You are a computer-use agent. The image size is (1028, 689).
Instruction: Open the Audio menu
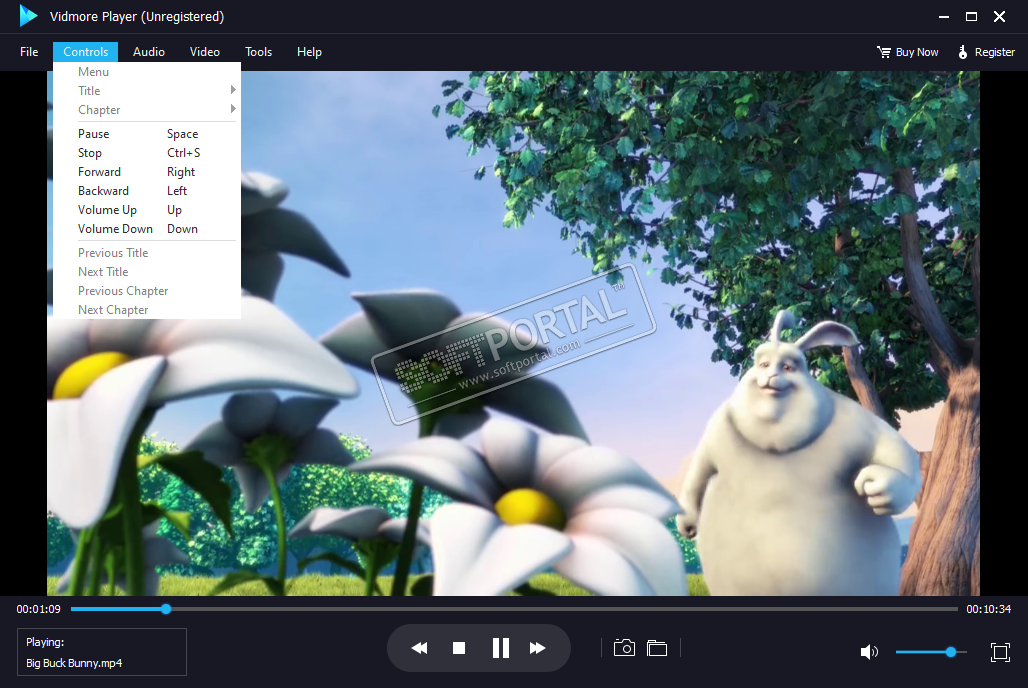click(149, 52)
